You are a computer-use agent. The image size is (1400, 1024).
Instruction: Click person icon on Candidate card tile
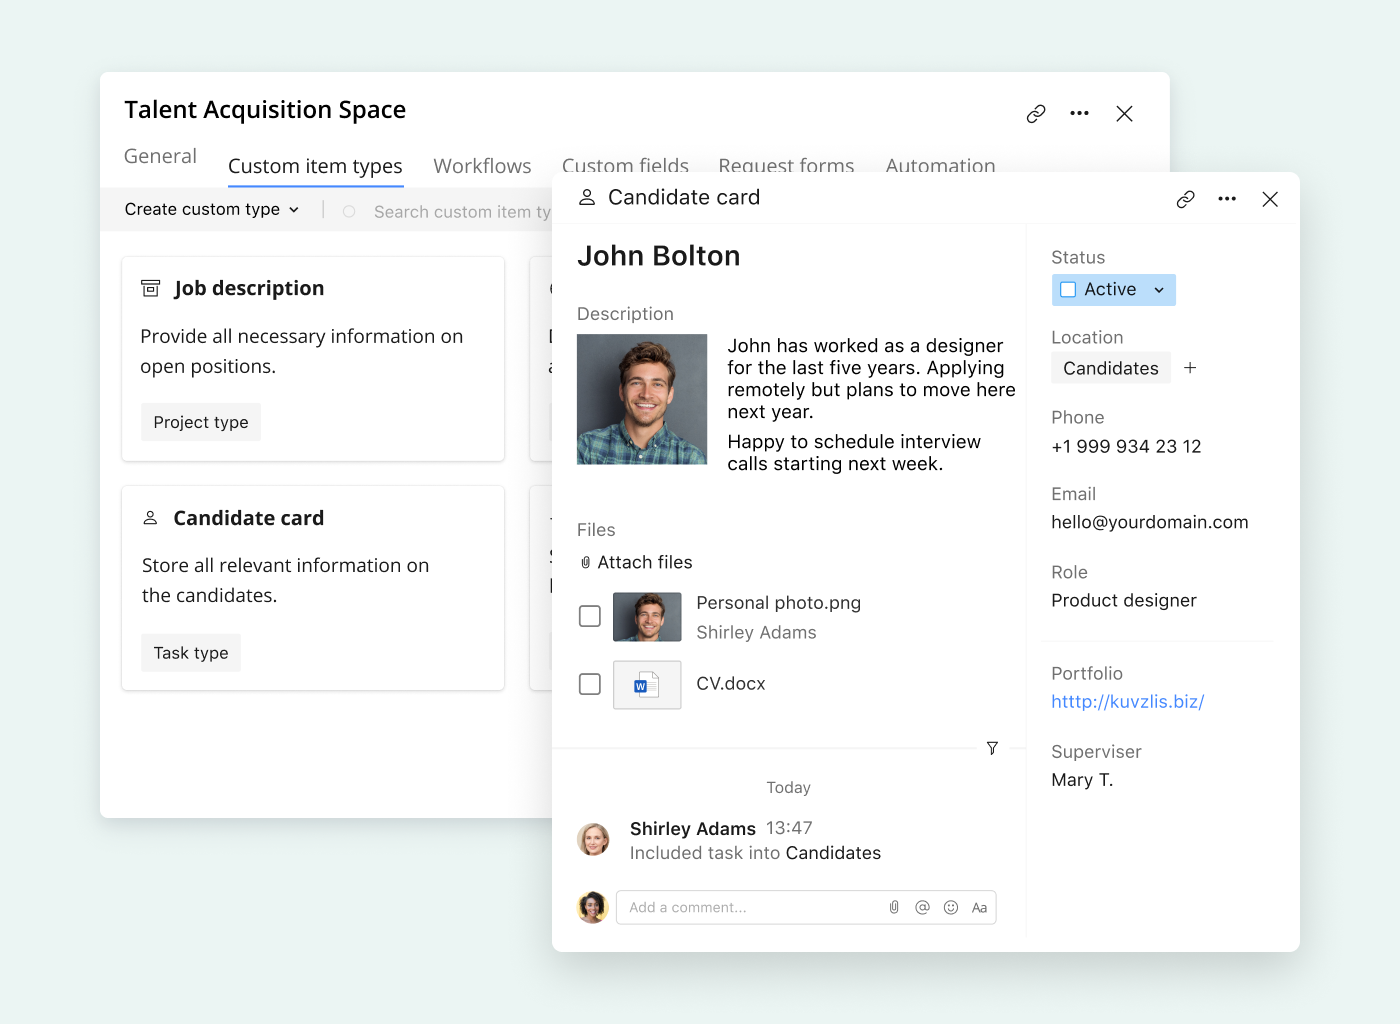150,518
